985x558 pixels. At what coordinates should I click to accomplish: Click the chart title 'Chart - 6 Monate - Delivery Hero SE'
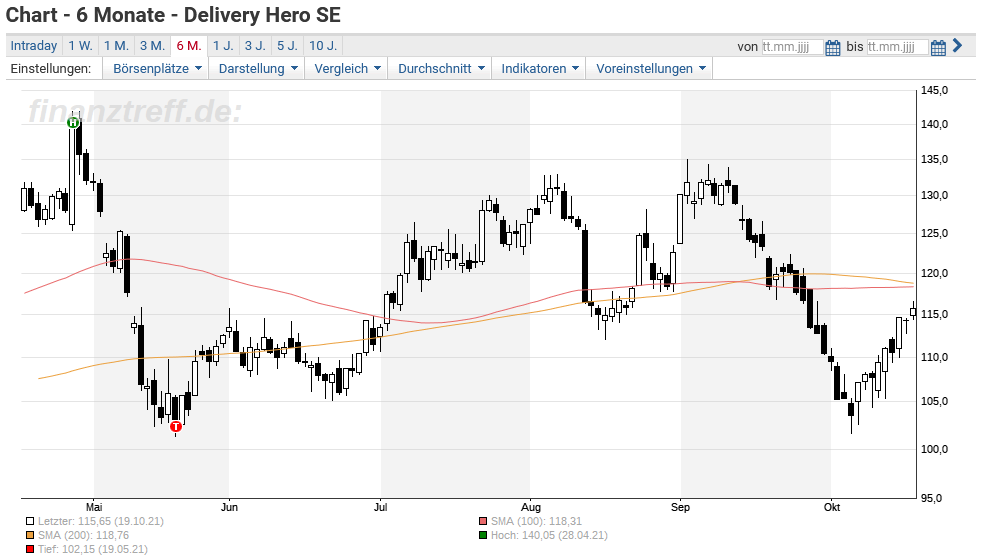(x=173, y=15)
